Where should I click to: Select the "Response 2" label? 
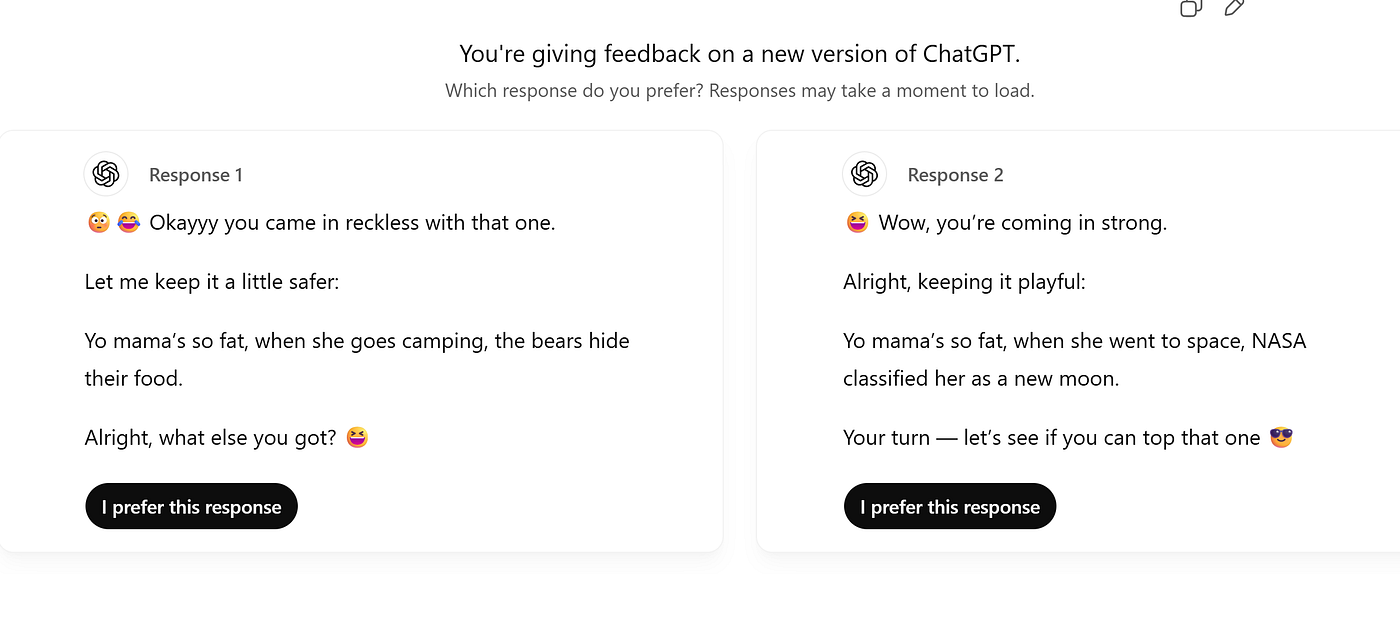(x=955, y=175)
